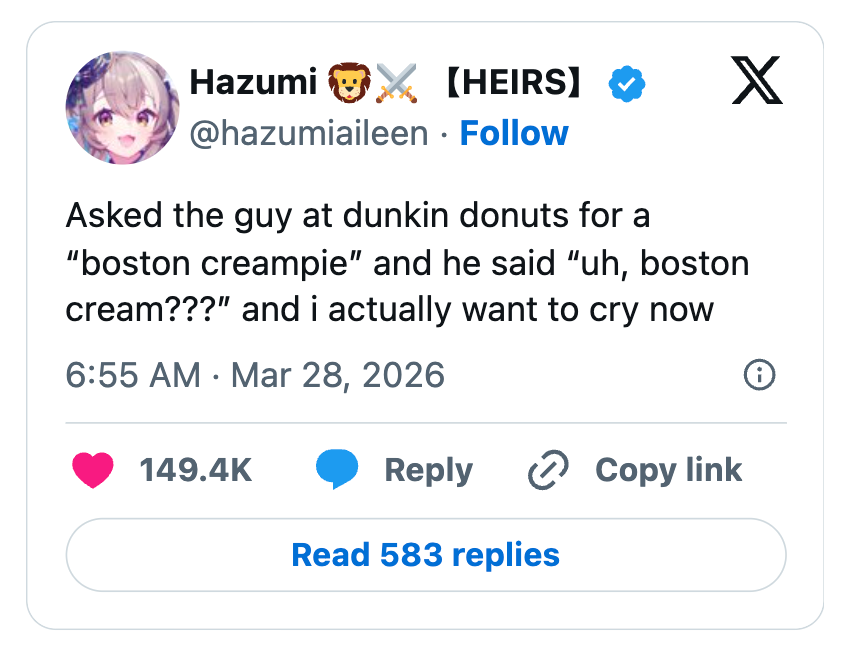The width and height of the screenshot is (848, 652).
Task: Click the Mar 28, 2026 date
Action: point(337,375)
